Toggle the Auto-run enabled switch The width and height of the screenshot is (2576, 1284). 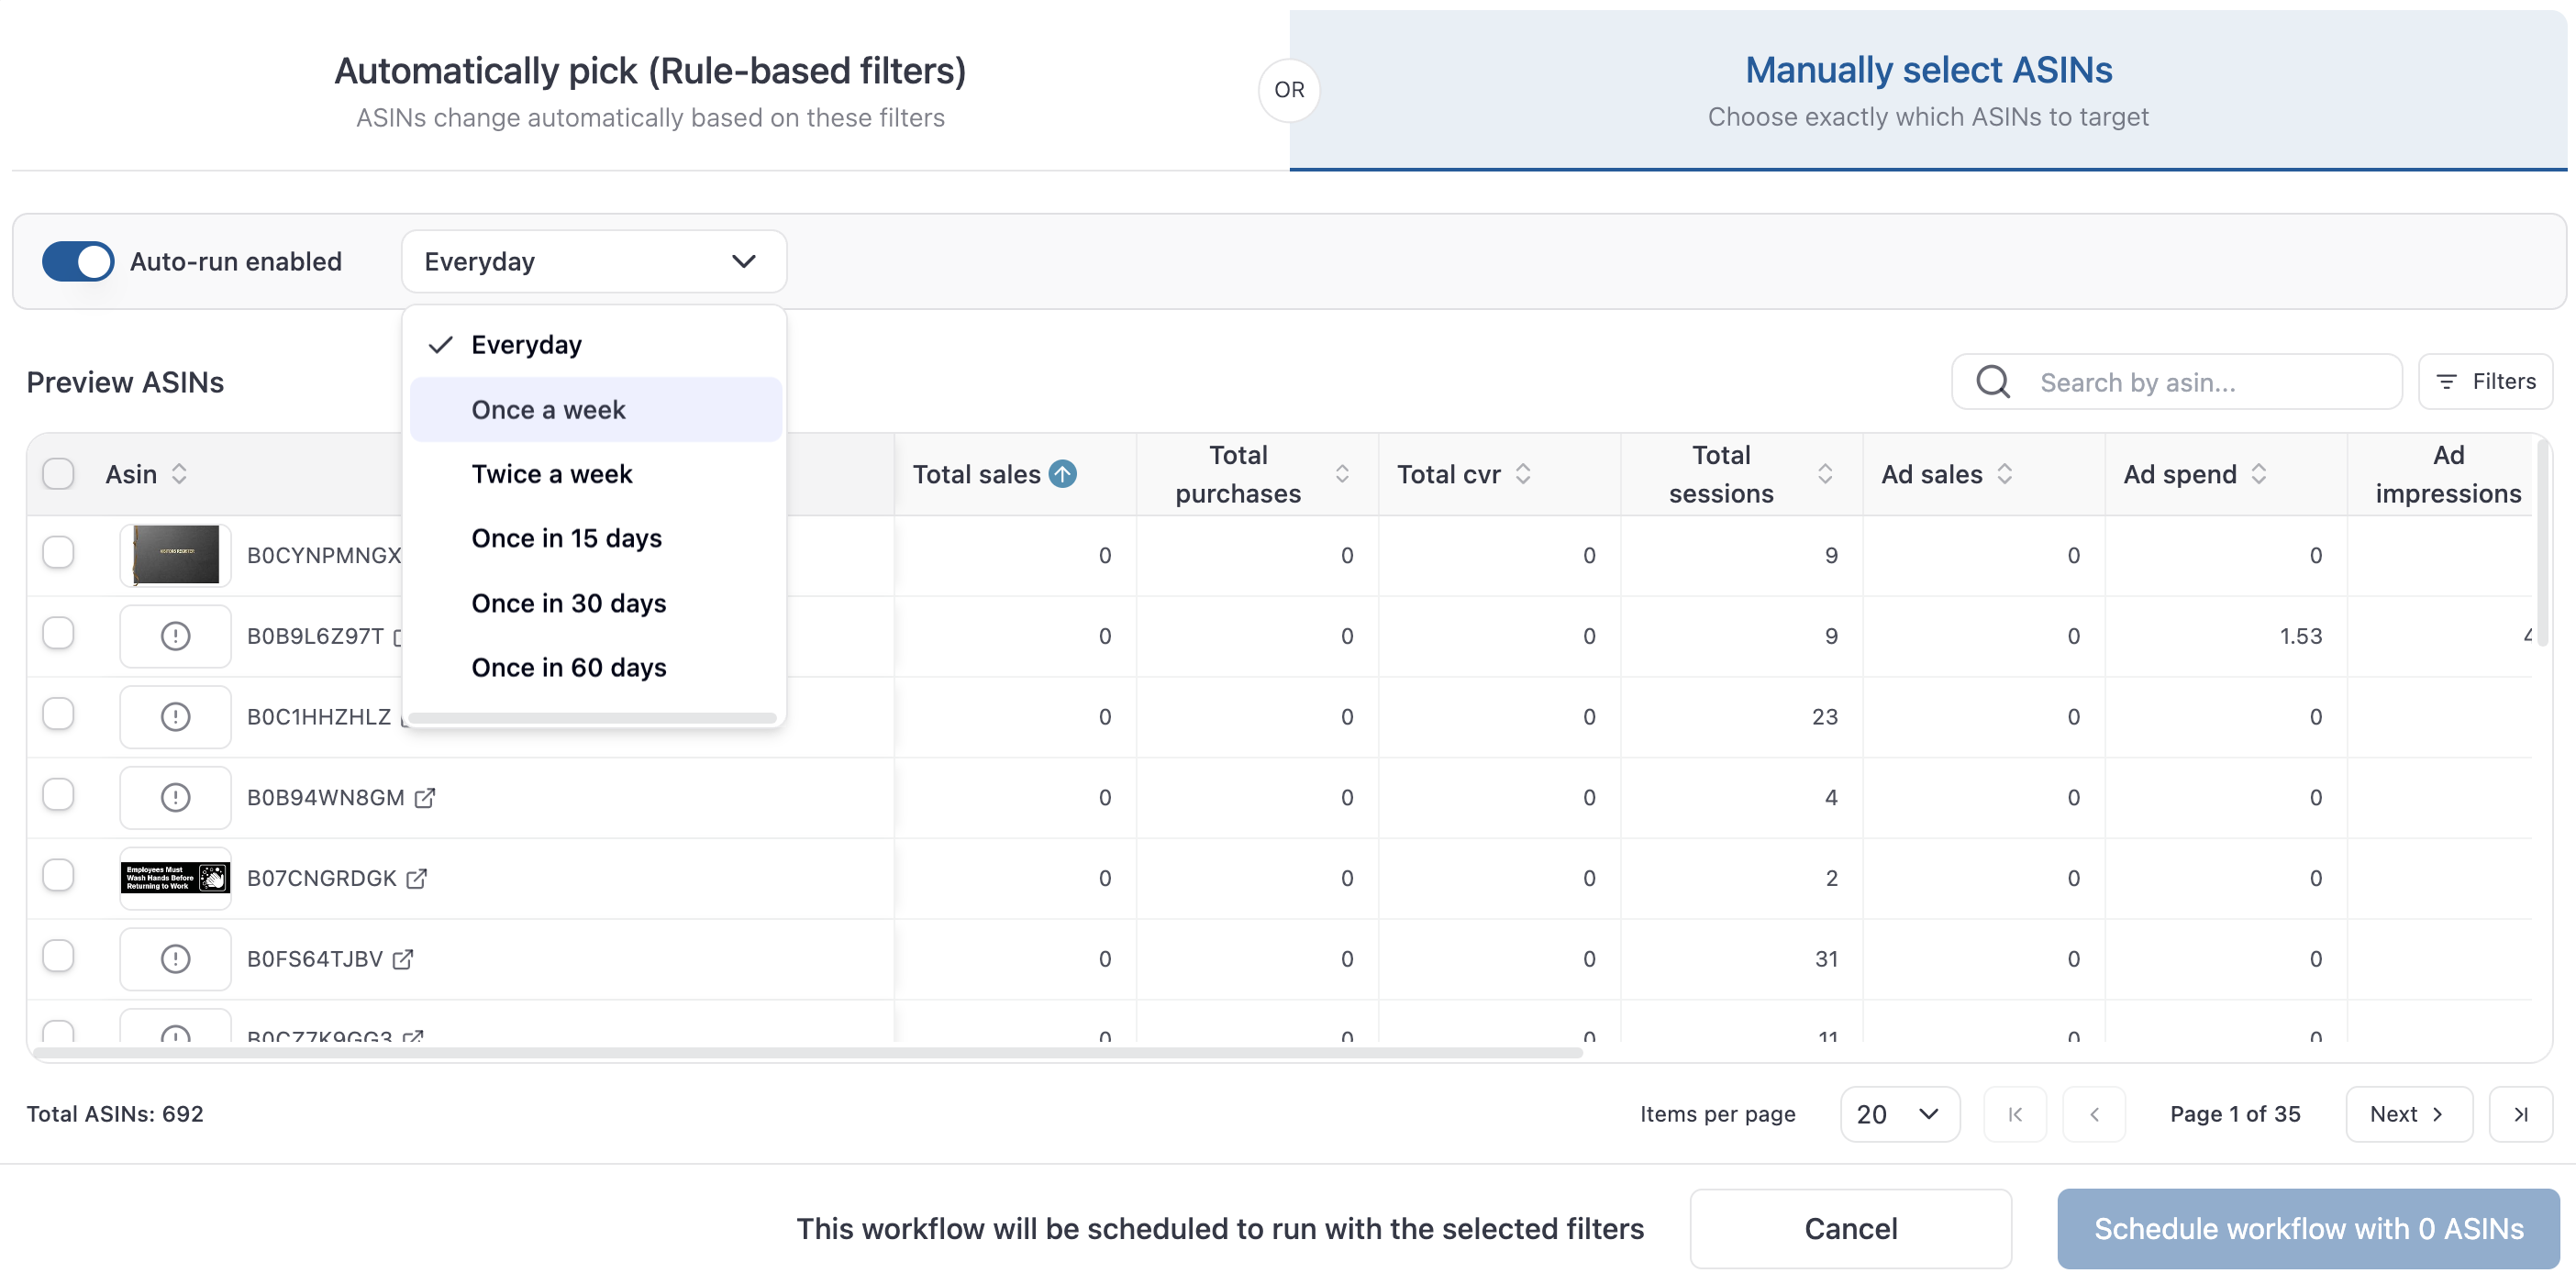point(78,261)
